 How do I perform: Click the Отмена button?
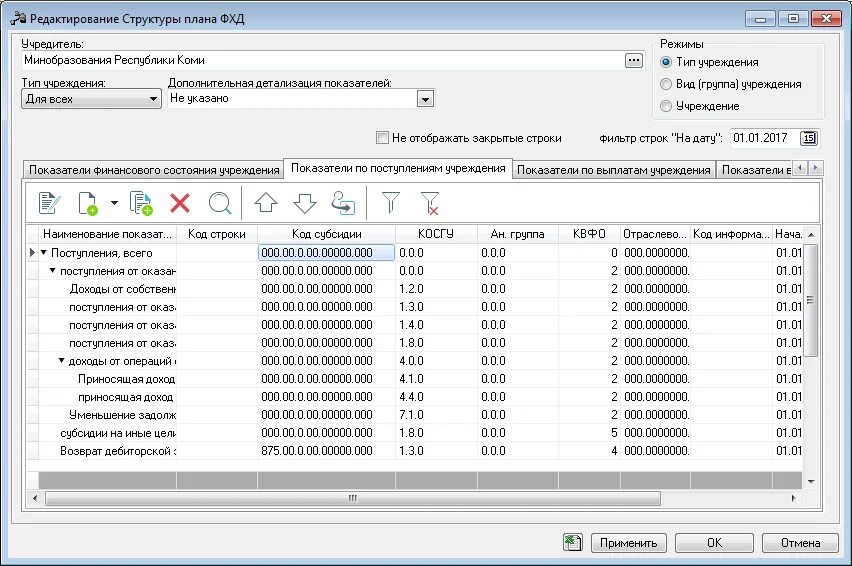click(800, 543)
